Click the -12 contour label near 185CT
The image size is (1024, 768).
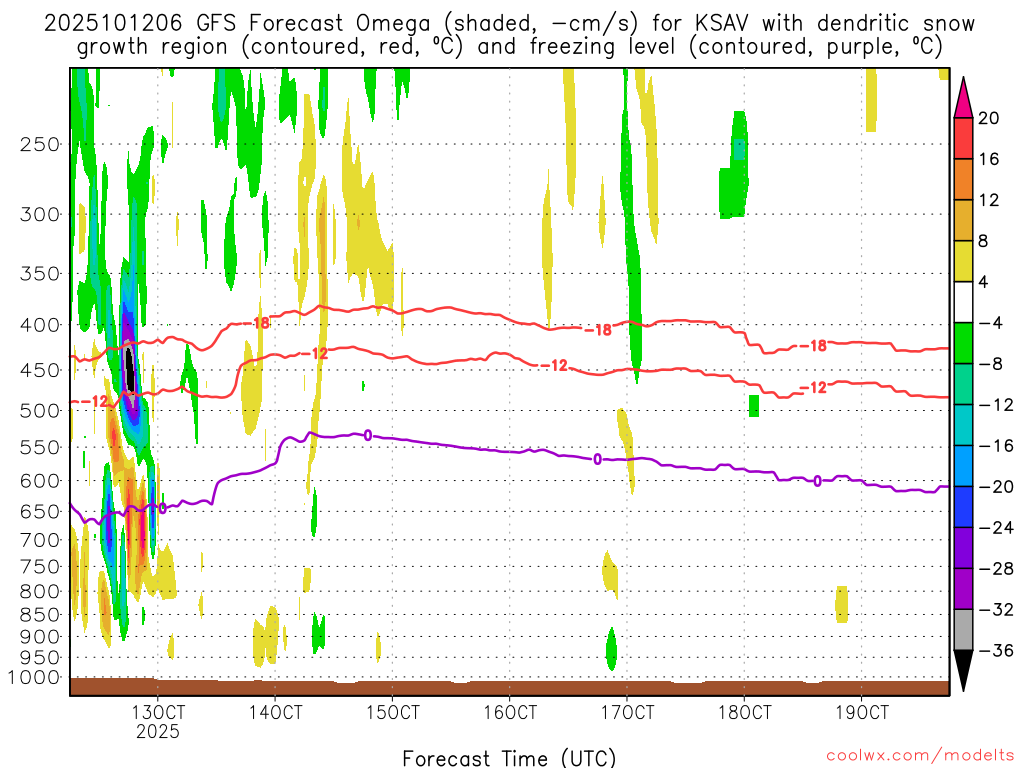pos(813,388)
